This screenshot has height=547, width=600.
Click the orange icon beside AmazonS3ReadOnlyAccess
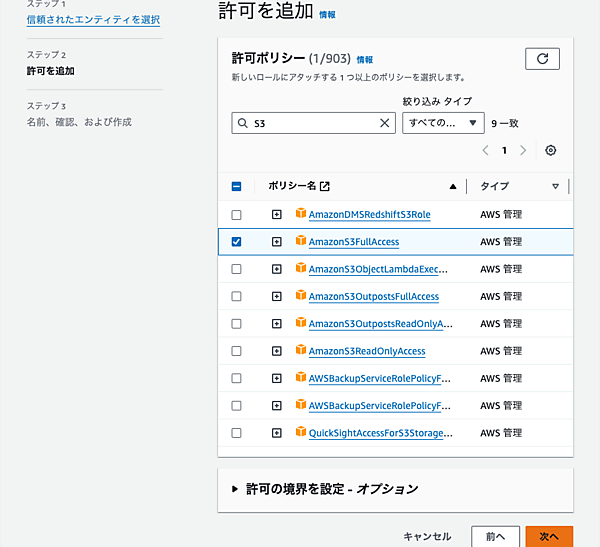click(x=300, y=351)
